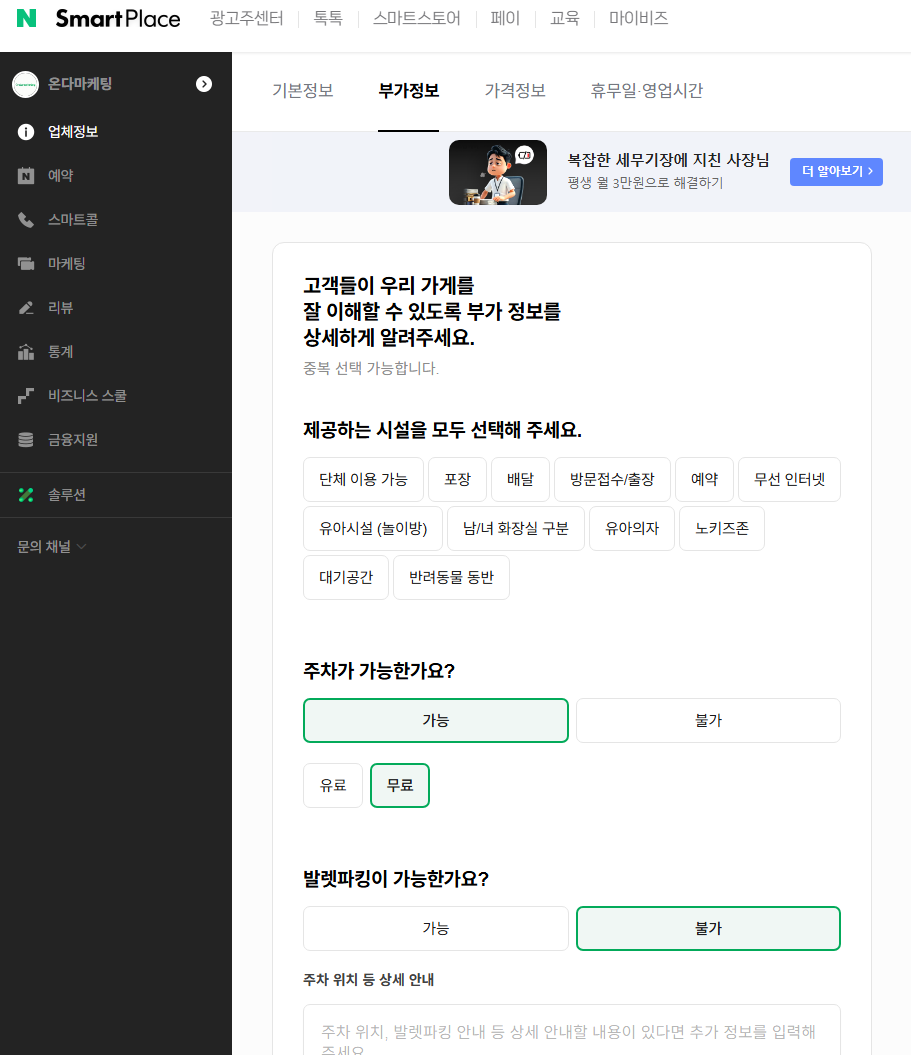The height and width of the screenshot is (1055, 911).
Task: Enable 가능 for valet parking
Action: (x=435, y=928)
